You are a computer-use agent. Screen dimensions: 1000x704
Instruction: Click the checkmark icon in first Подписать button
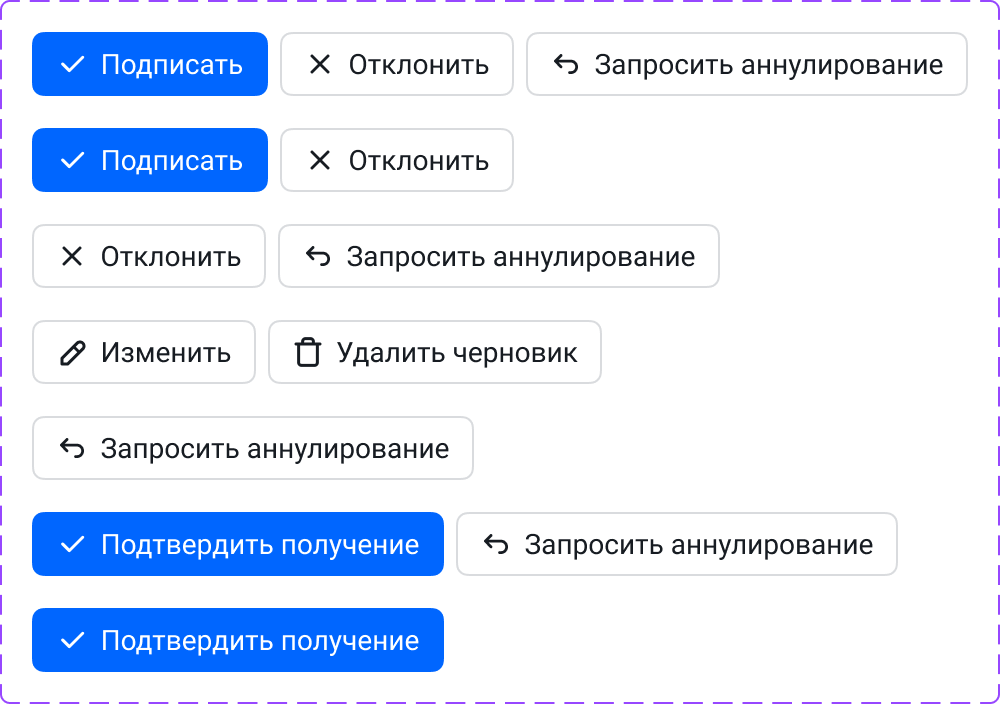pyautogui.click(x=71, y=64)
